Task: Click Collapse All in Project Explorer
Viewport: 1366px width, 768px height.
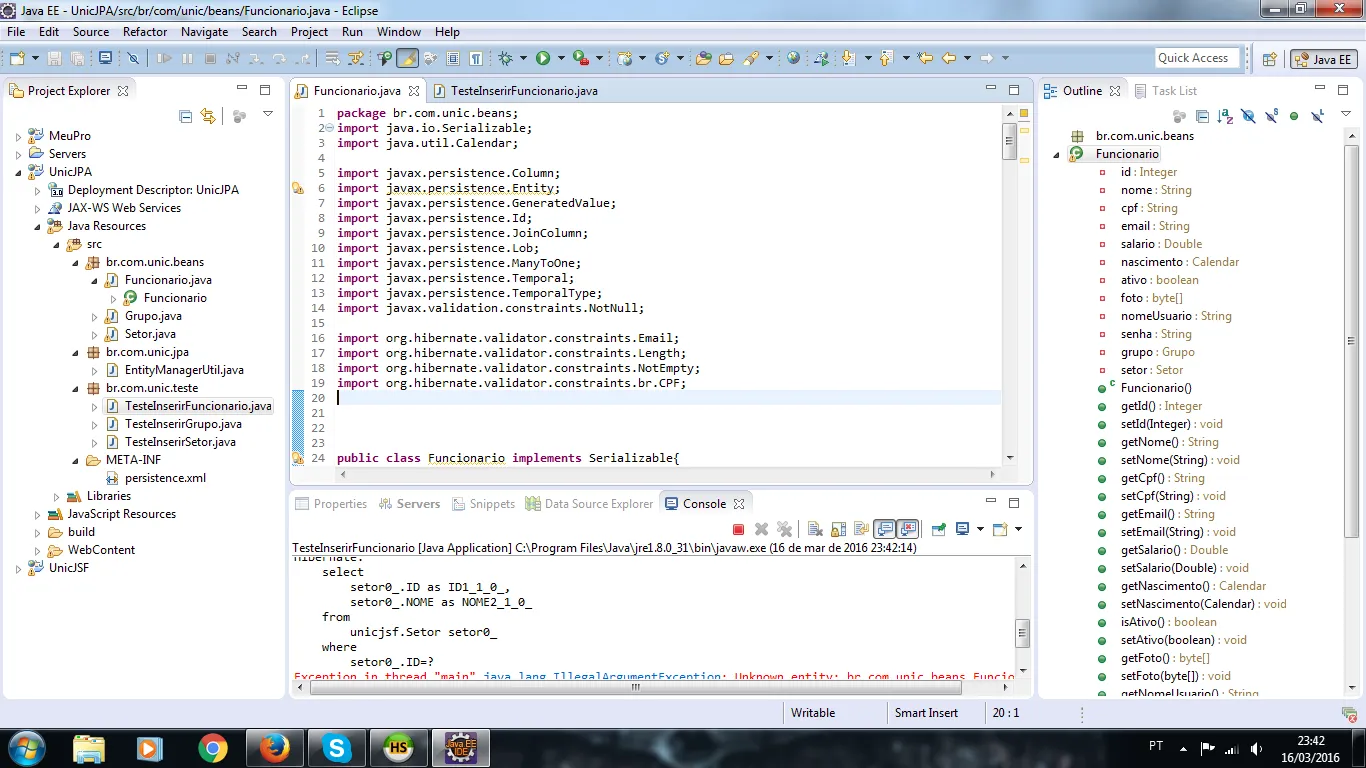Action: (185, 116)
